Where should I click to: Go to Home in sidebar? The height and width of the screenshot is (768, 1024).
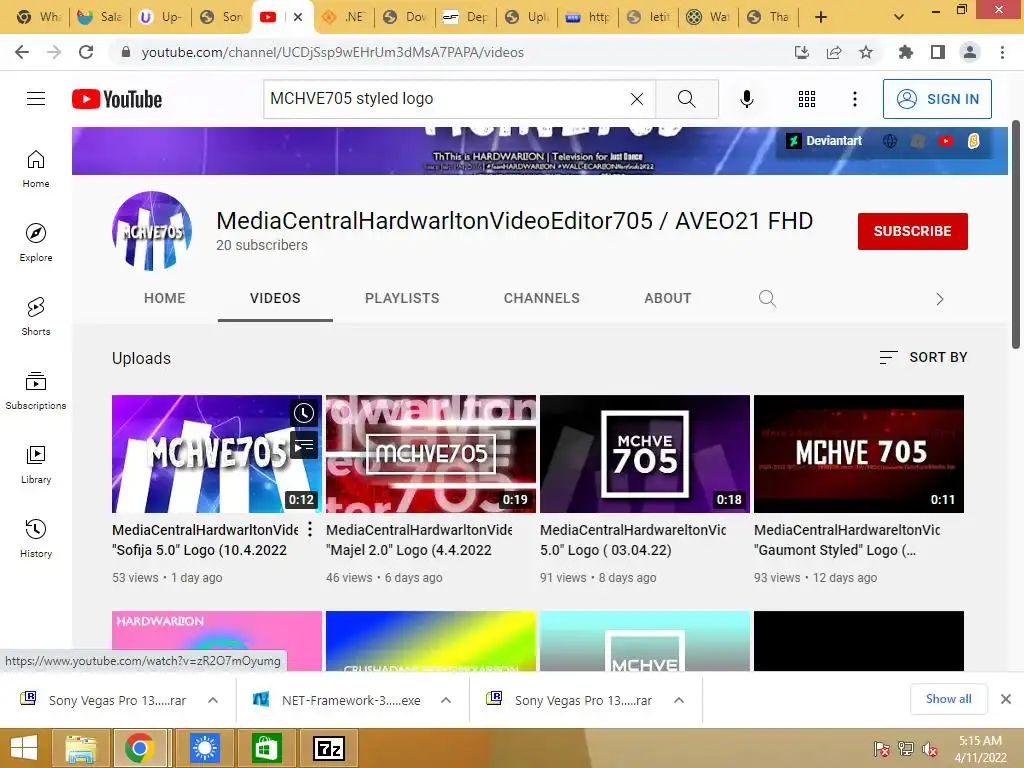point(36,168)
